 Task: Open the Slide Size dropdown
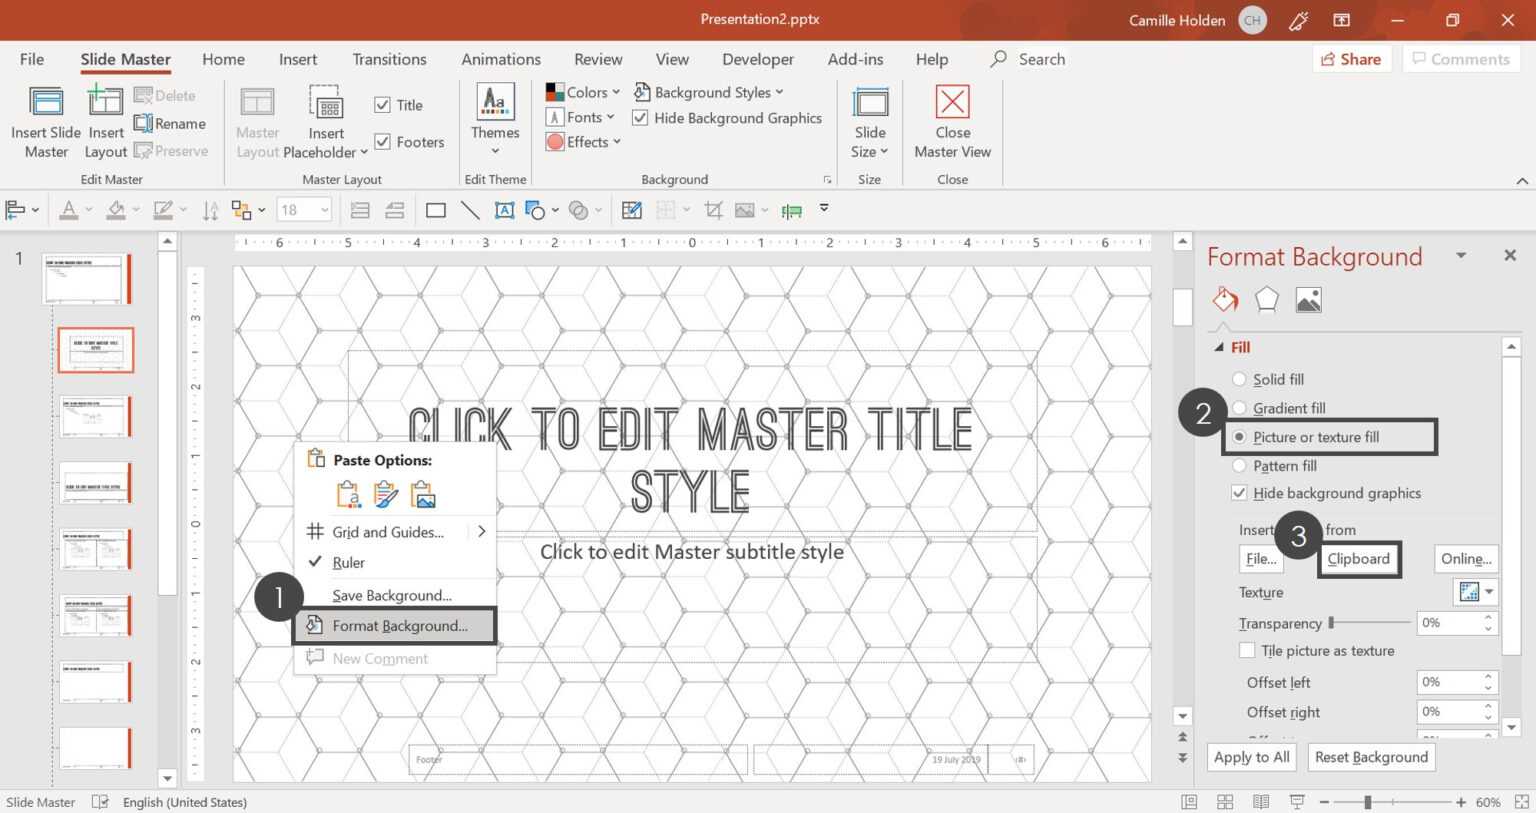pyautogui.click(x=869, y=120)
